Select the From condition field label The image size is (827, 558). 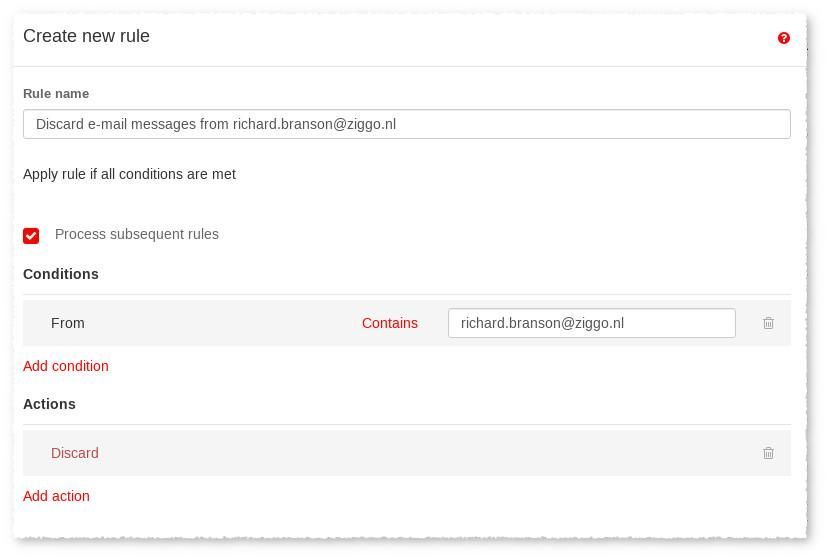pos(68,323)
